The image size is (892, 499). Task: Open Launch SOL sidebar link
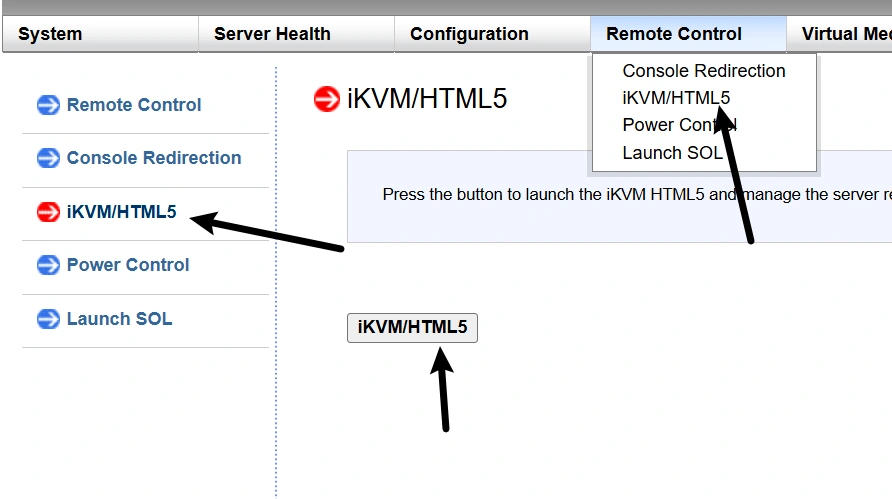tap(119, 319)
